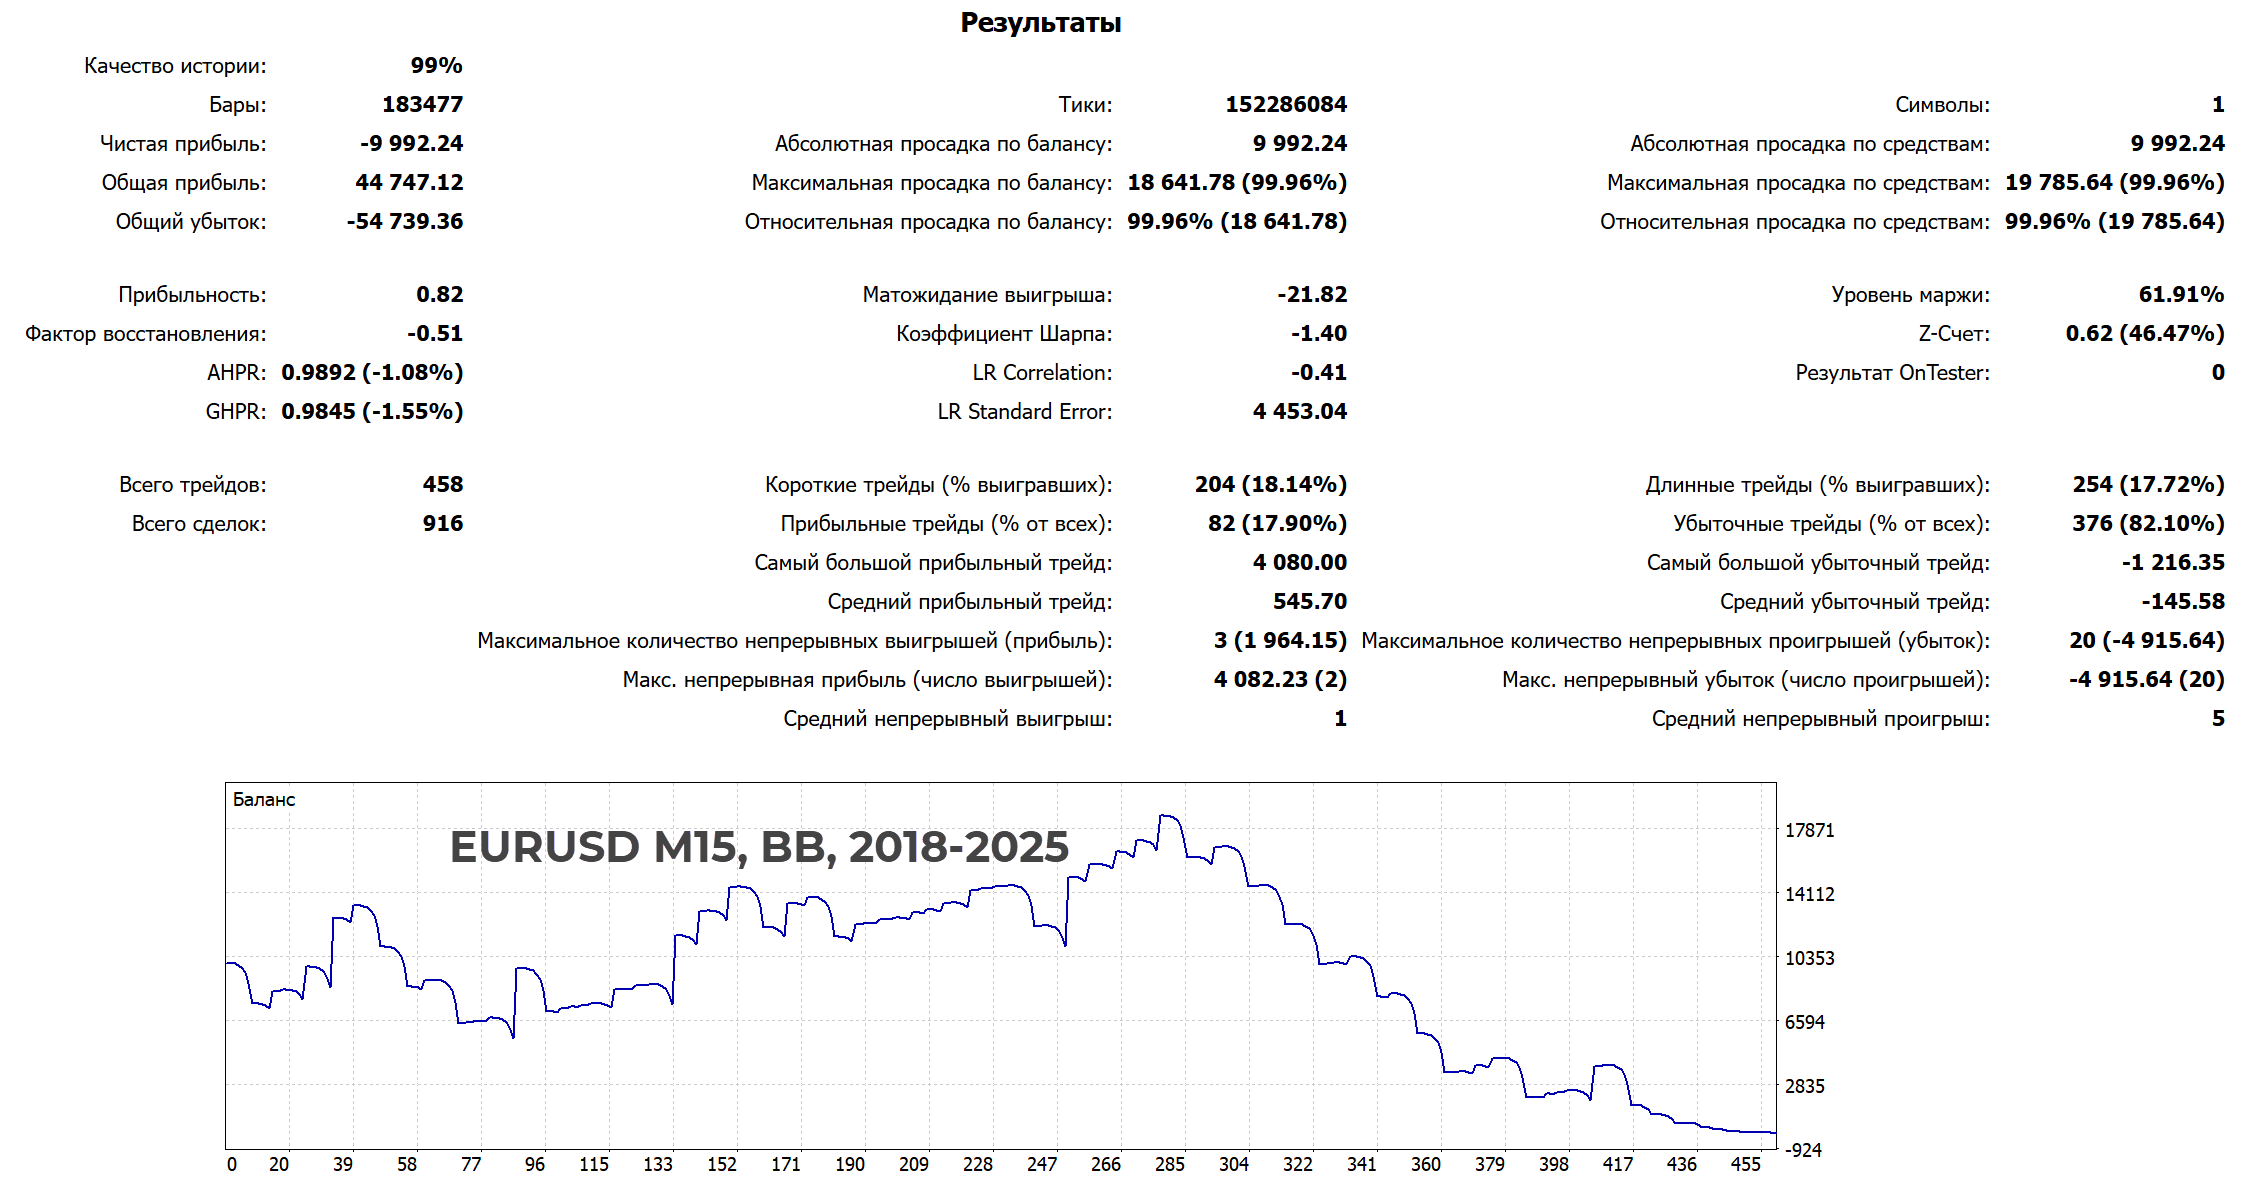Select the Всего трейдов value 458

pyautogui.click(x=442, y=484)
